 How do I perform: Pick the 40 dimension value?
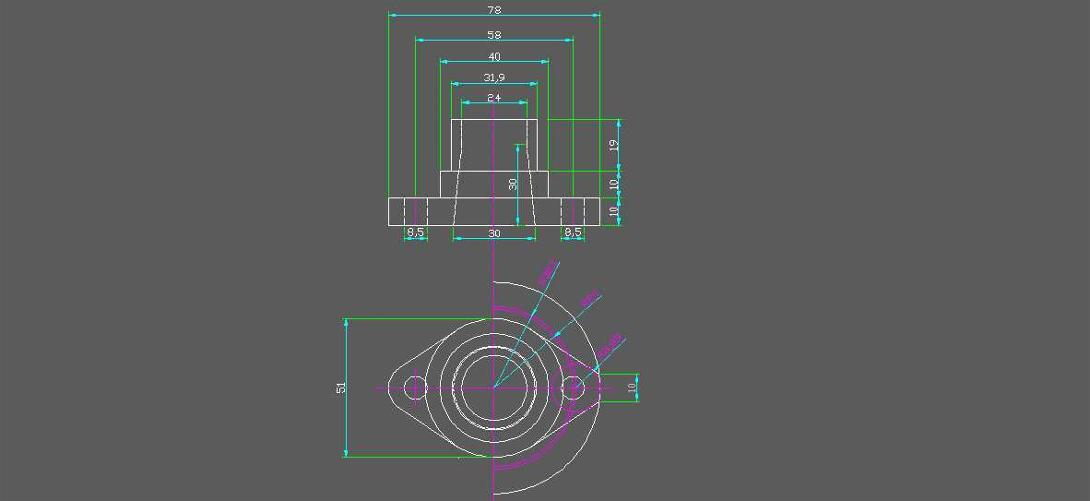(x=494, y=57)
